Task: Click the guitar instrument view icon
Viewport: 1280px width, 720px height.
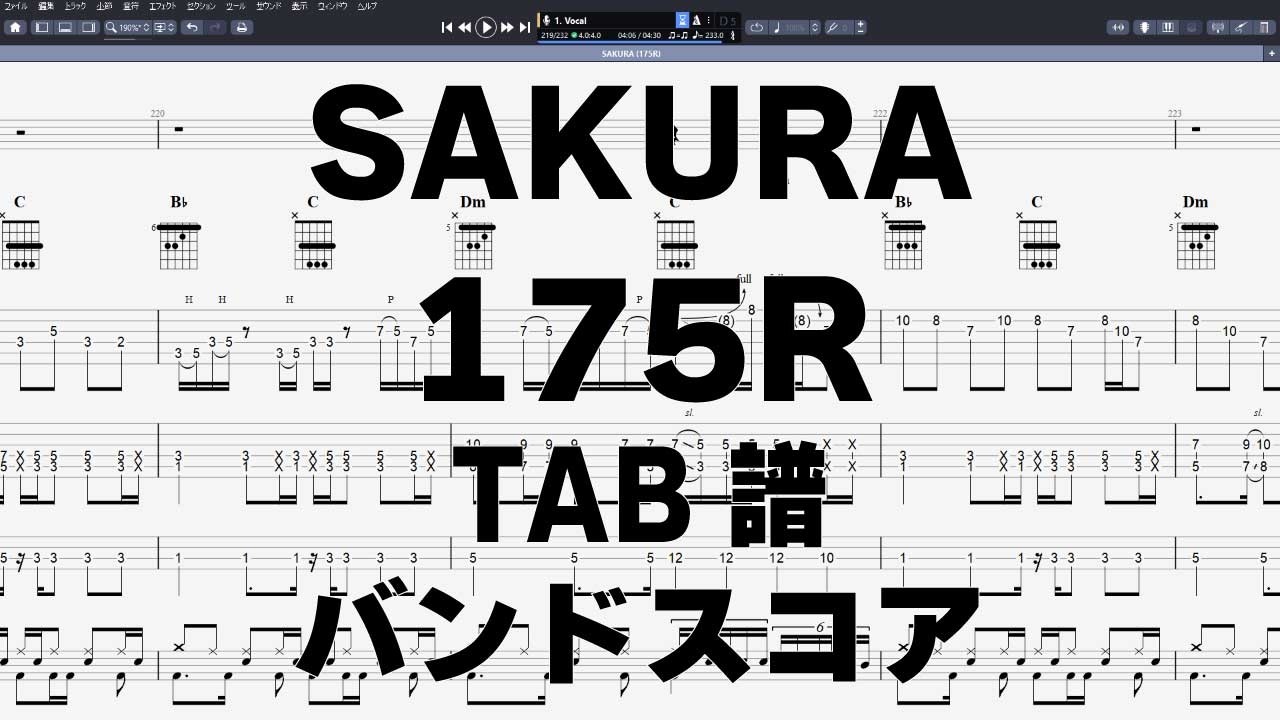Action: tap(1240, 27)
